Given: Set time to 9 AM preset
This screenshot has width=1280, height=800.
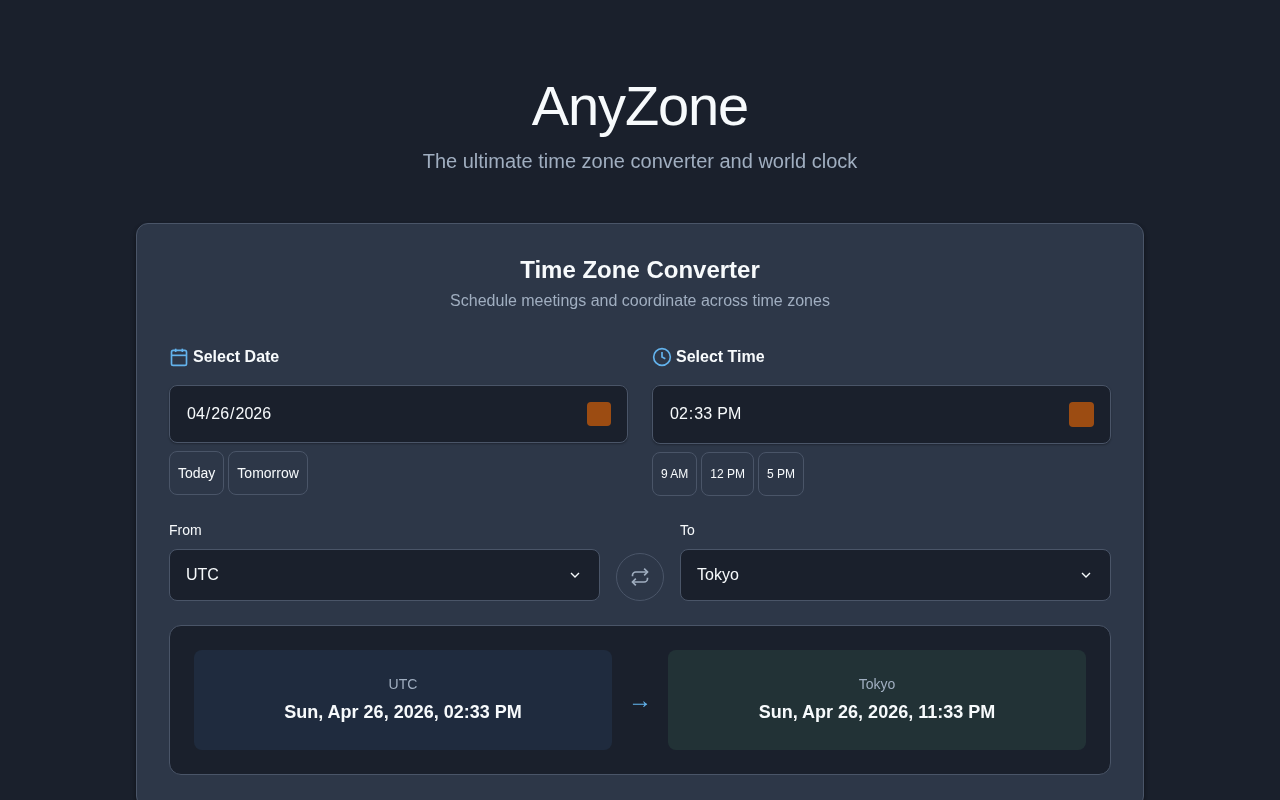Looking at the screenshot, I should coord(674,474).
